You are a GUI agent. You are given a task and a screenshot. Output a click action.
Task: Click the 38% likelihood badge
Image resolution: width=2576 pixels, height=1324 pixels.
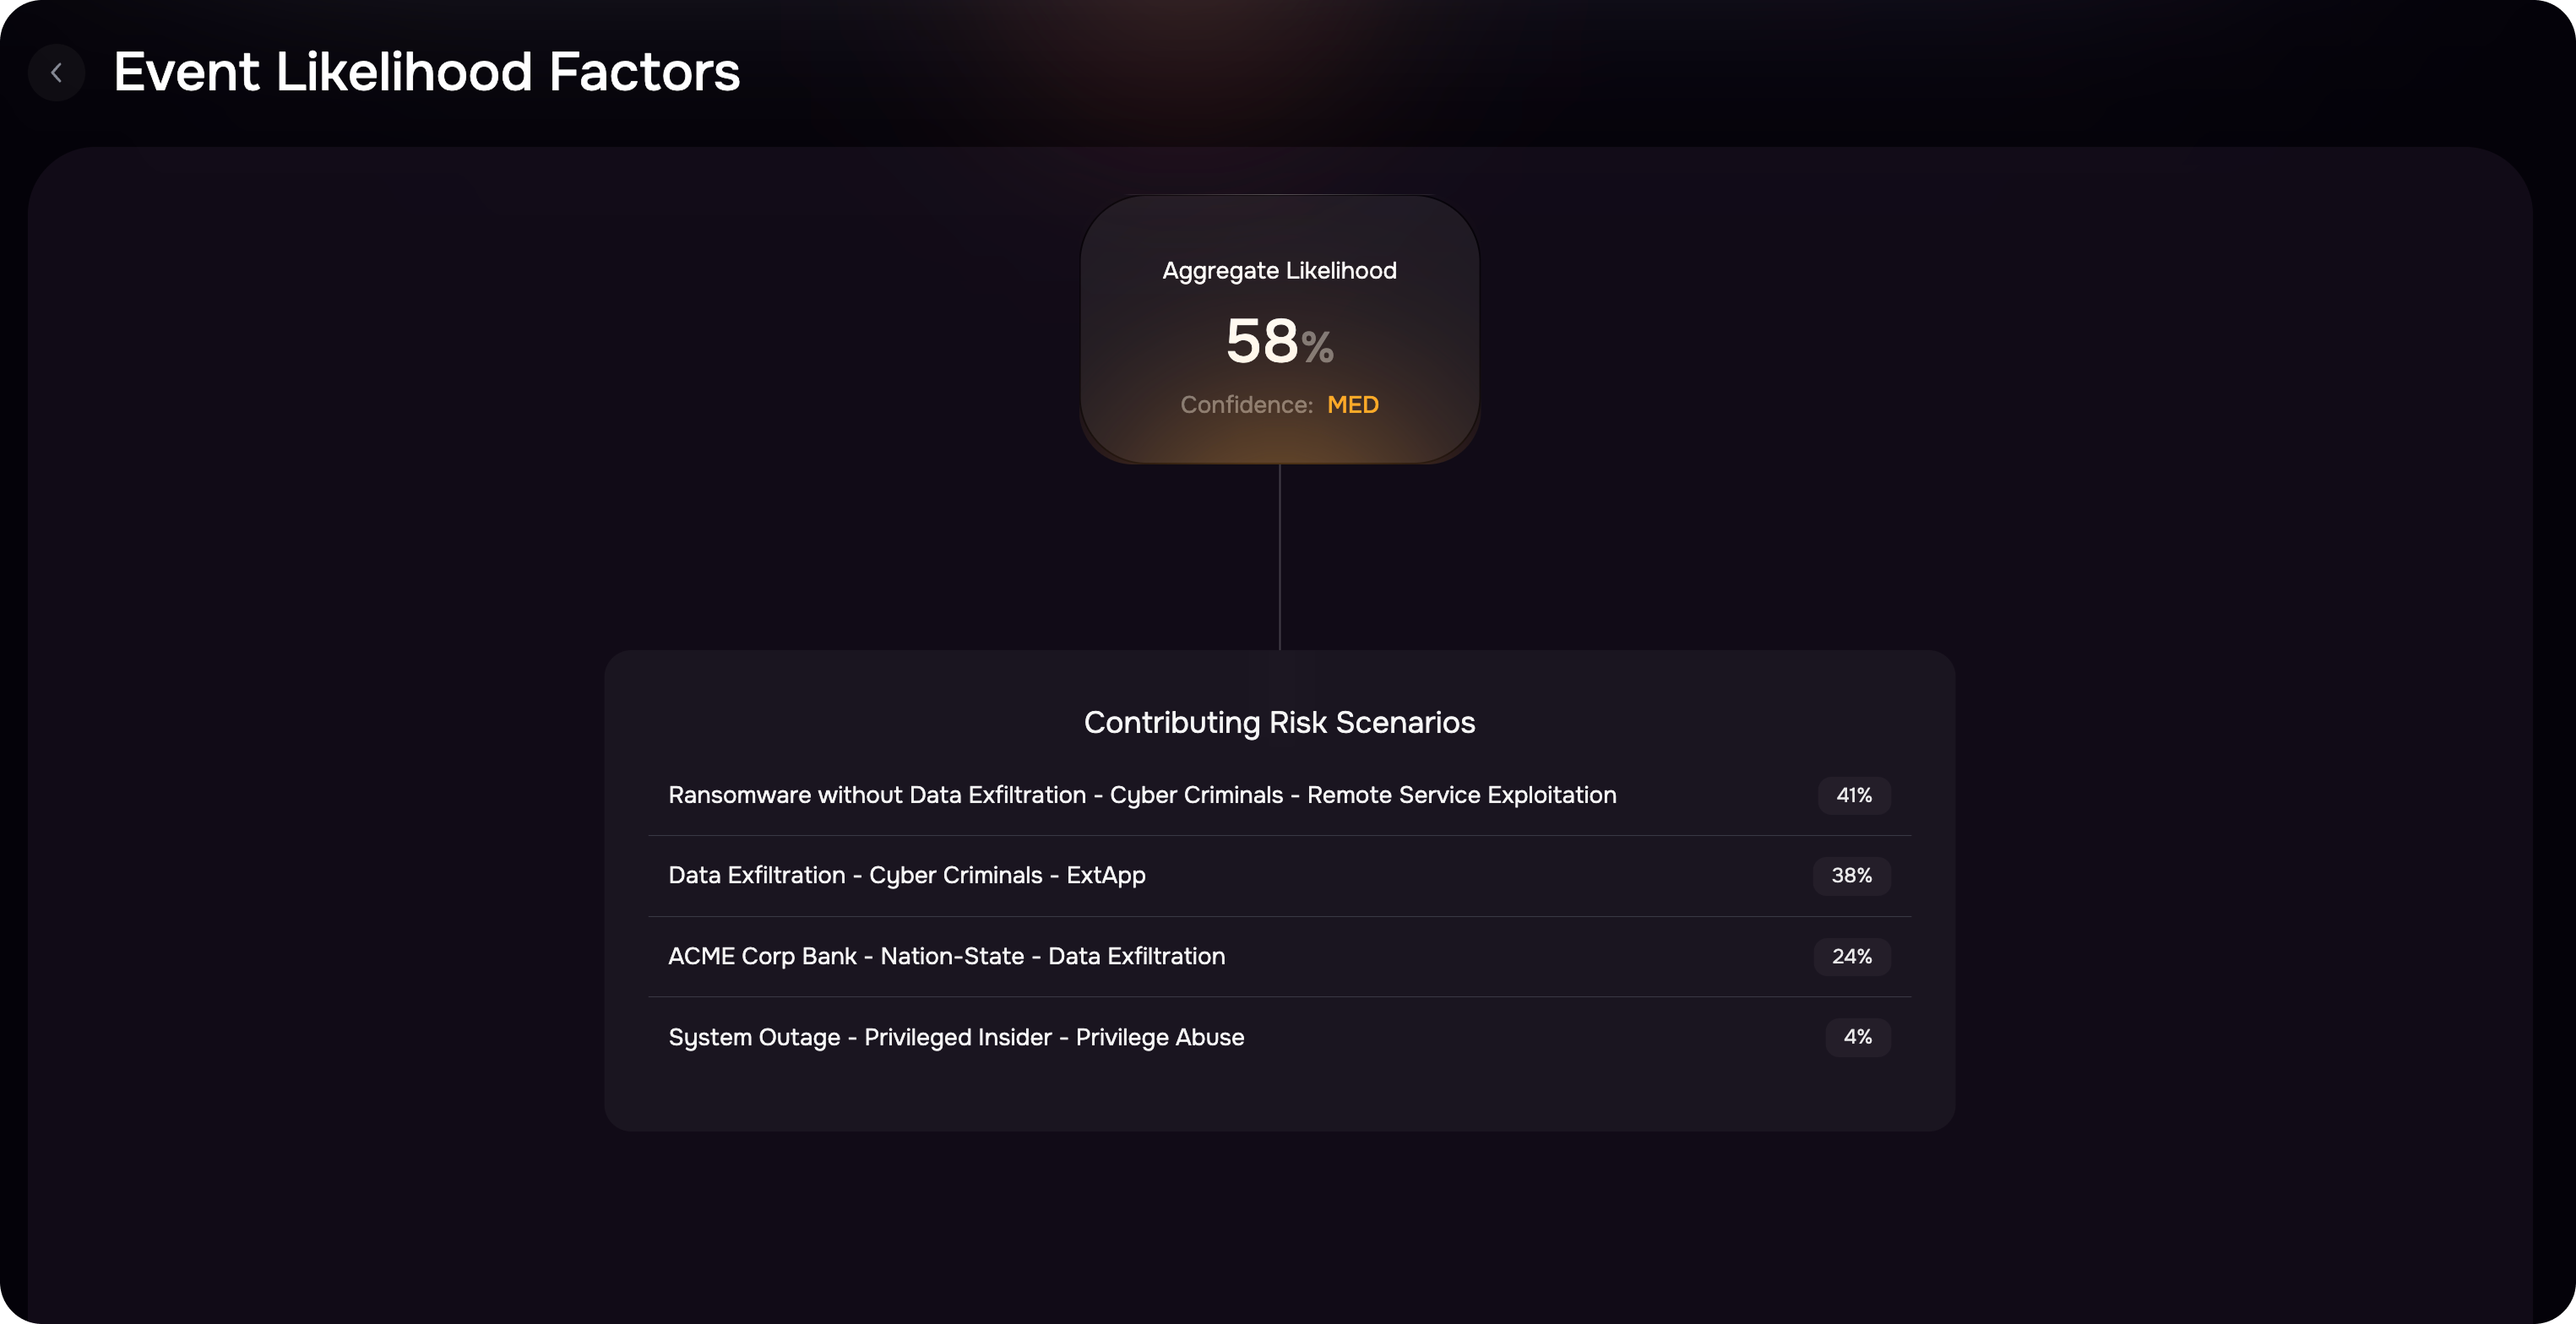tap(1851, 876)
